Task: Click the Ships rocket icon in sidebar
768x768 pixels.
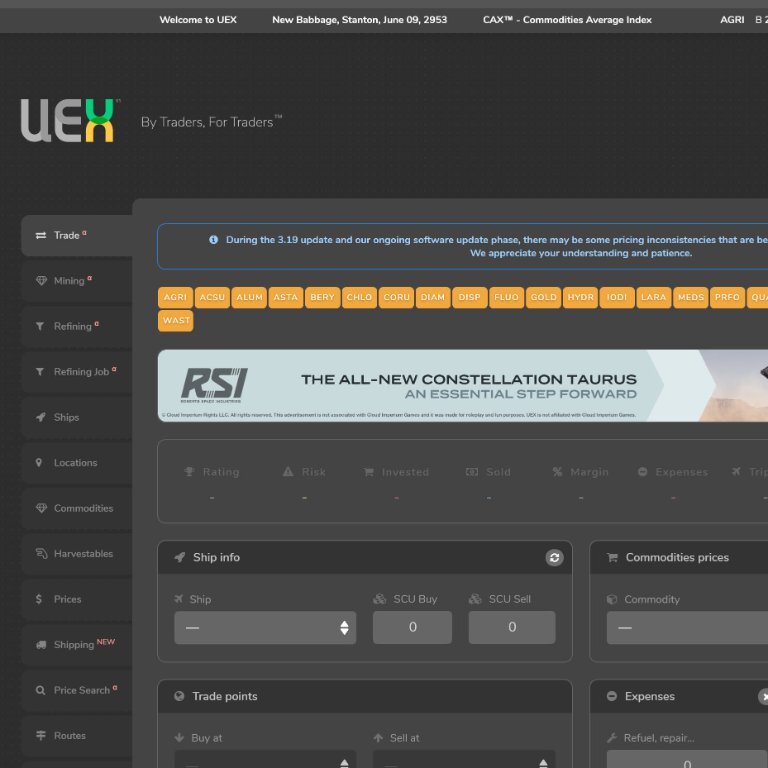Action: pos(41,417)
